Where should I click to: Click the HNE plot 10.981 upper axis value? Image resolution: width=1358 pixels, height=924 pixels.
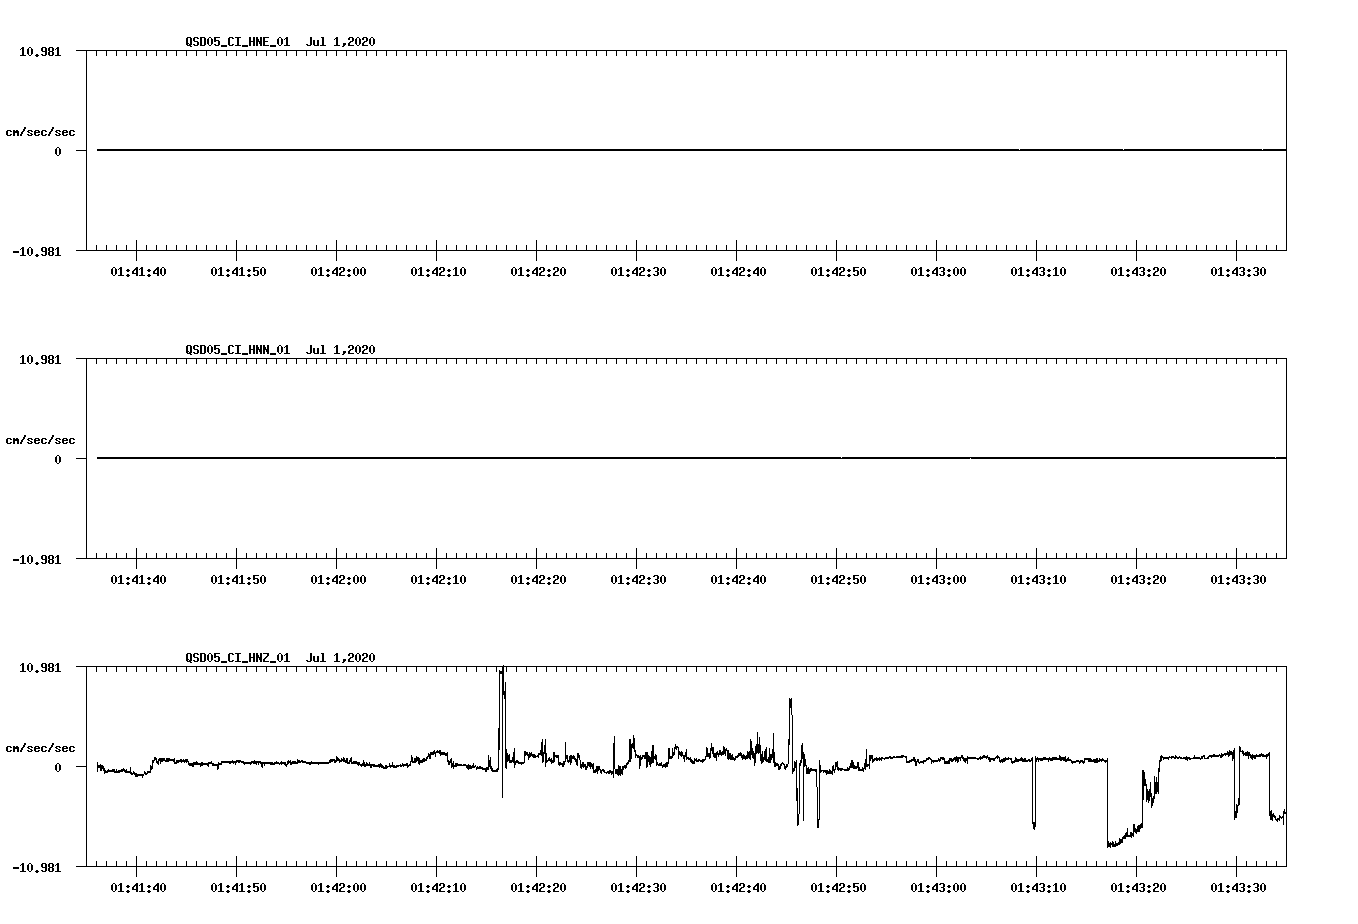[39, 51]
